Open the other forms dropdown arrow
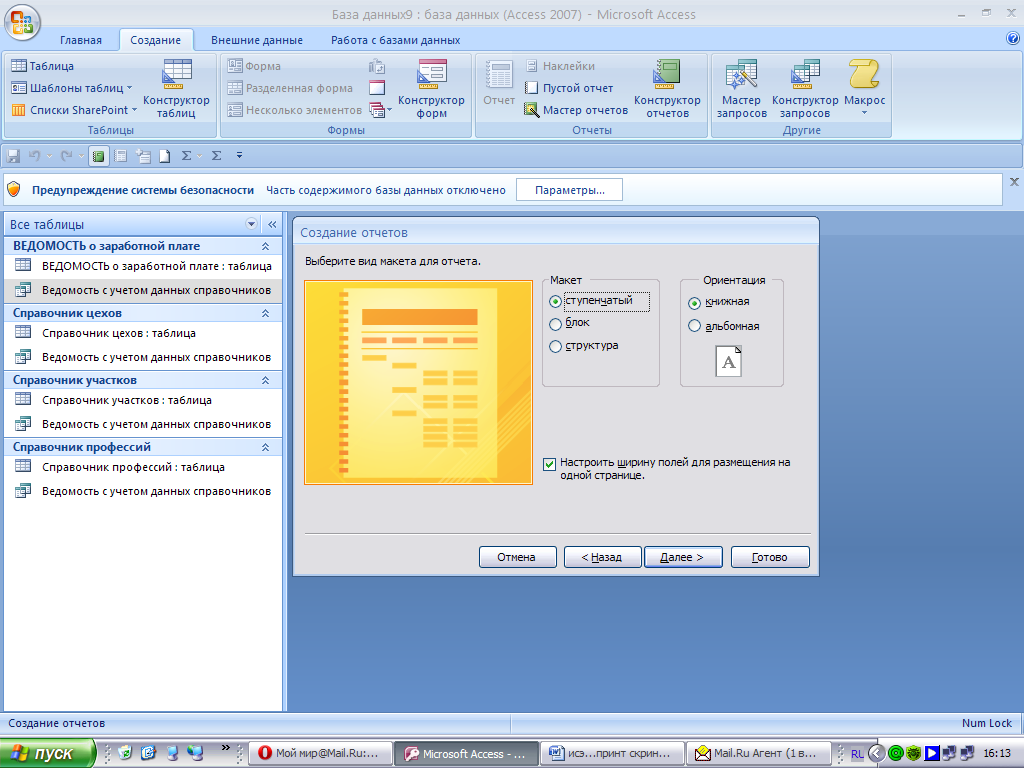 click(x=389, y=110)
